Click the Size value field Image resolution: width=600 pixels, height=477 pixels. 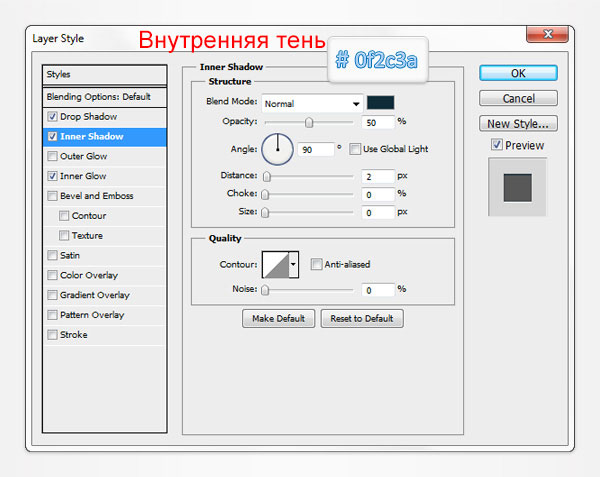coord(378,212)
